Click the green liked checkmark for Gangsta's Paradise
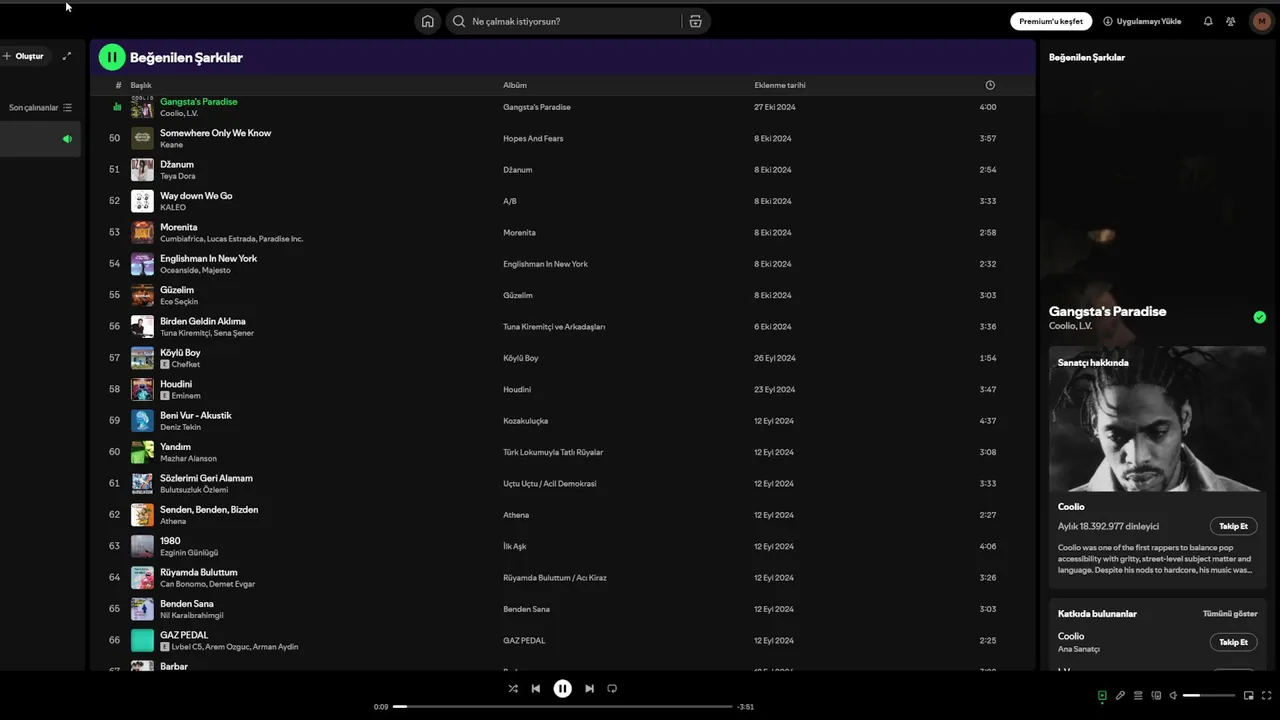 point(1259,317)
